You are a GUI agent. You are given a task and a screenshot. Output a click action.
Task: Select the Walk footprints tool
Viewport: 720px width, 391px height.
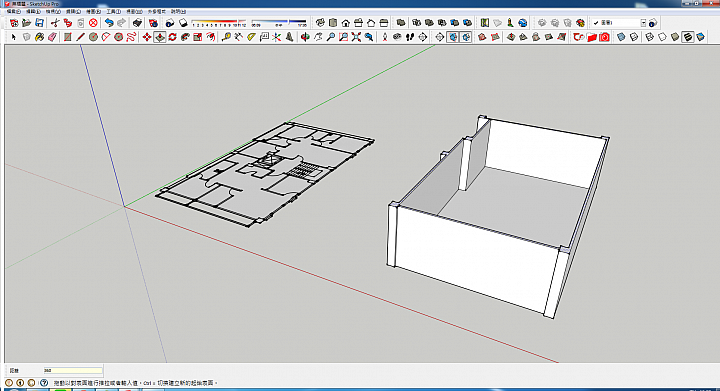410,37
